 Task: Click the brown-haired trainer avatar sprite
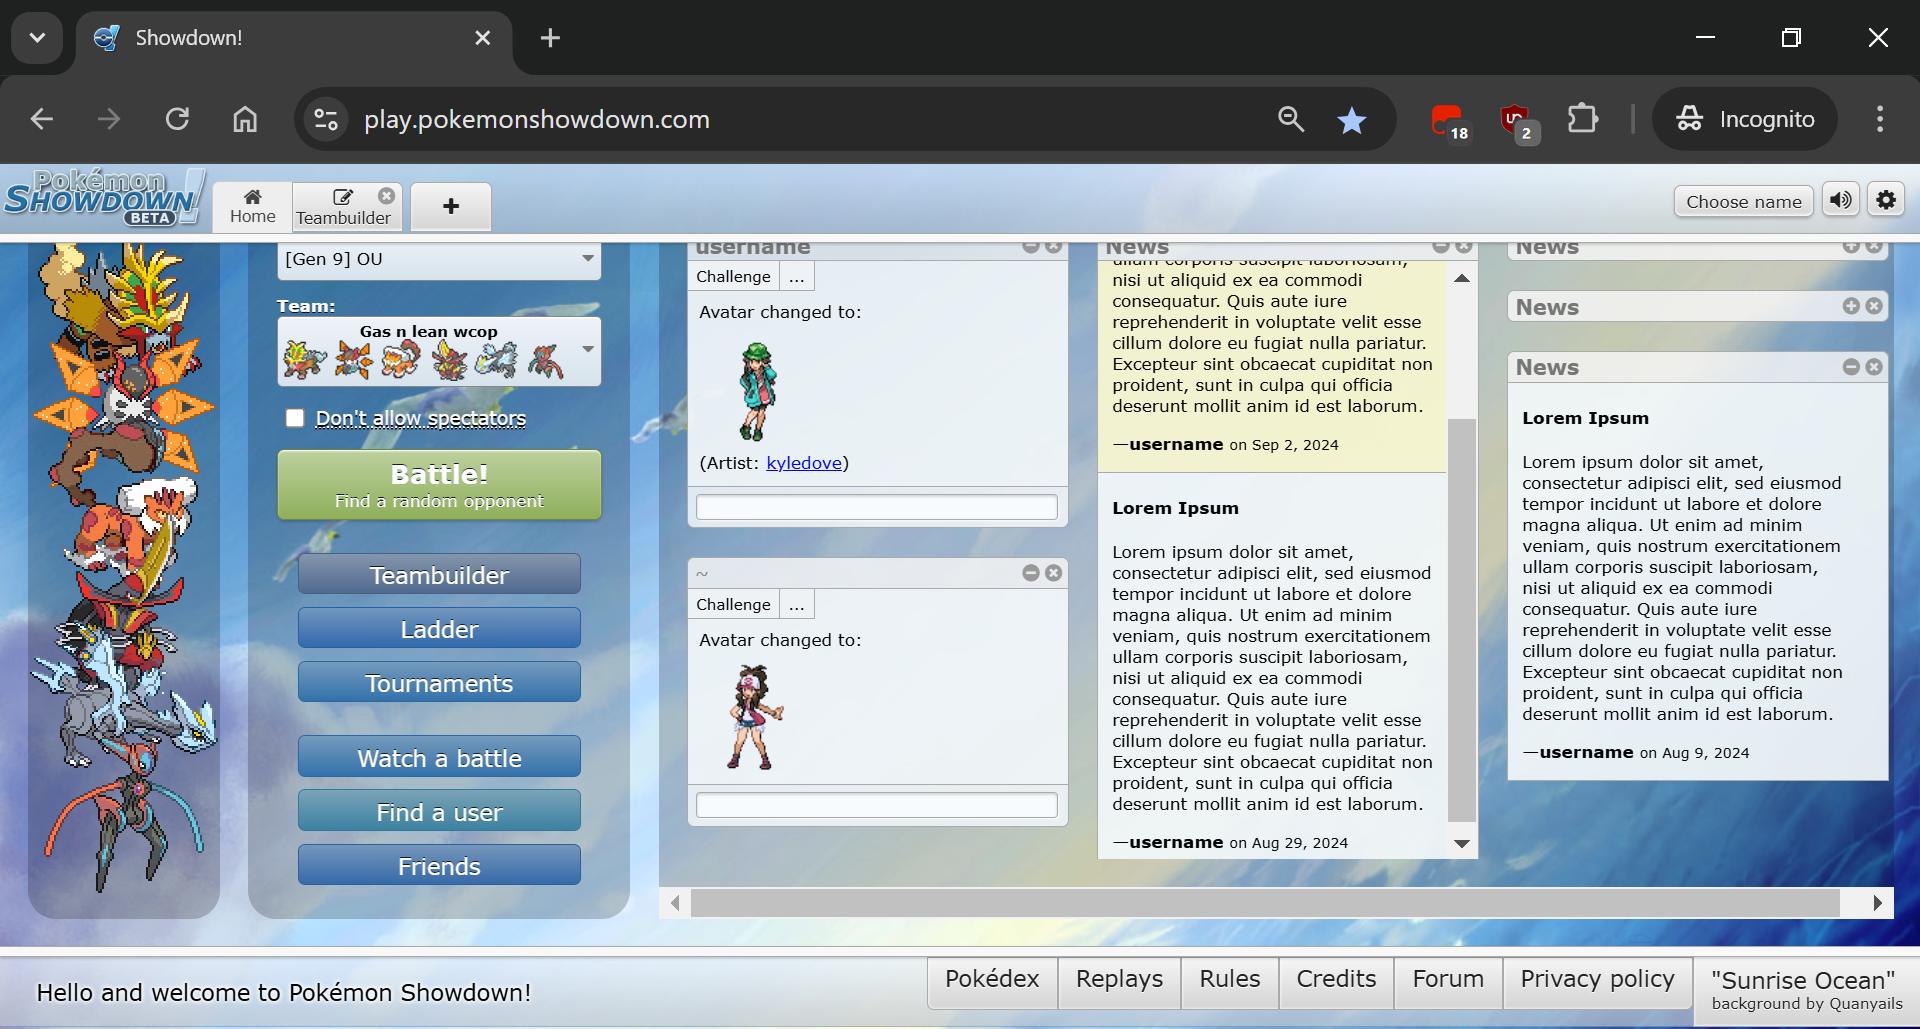tap(755, 718)
